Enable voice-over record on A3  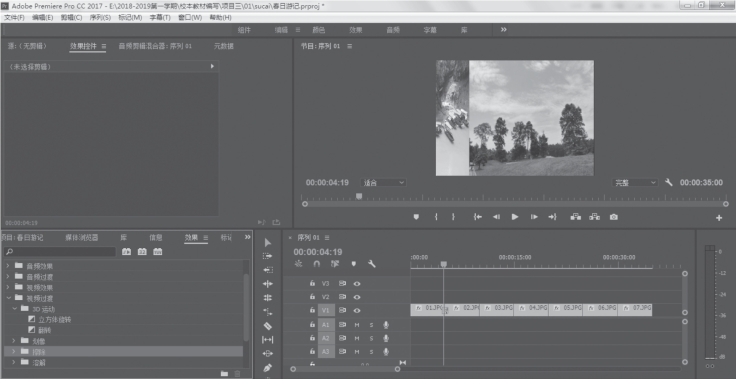point(386,351)
